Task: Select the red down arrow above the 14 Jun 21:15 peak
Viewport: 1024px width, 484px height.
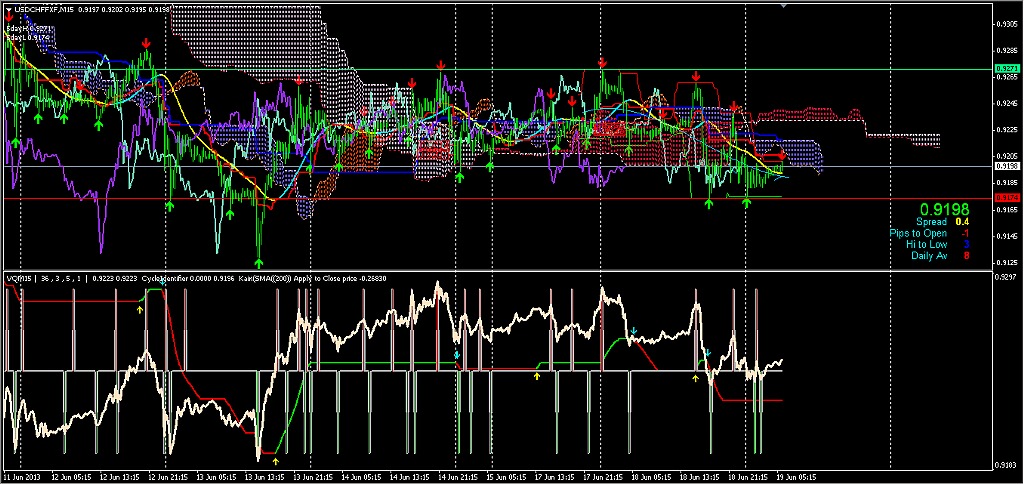Action: pos(441,65)
